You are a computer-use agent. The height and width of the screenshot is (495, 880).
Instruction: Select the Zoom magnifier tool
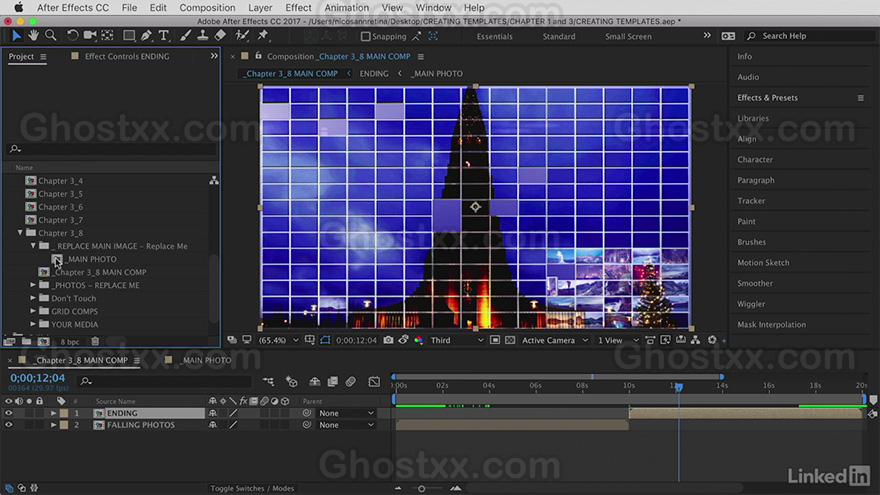point(51,35)
